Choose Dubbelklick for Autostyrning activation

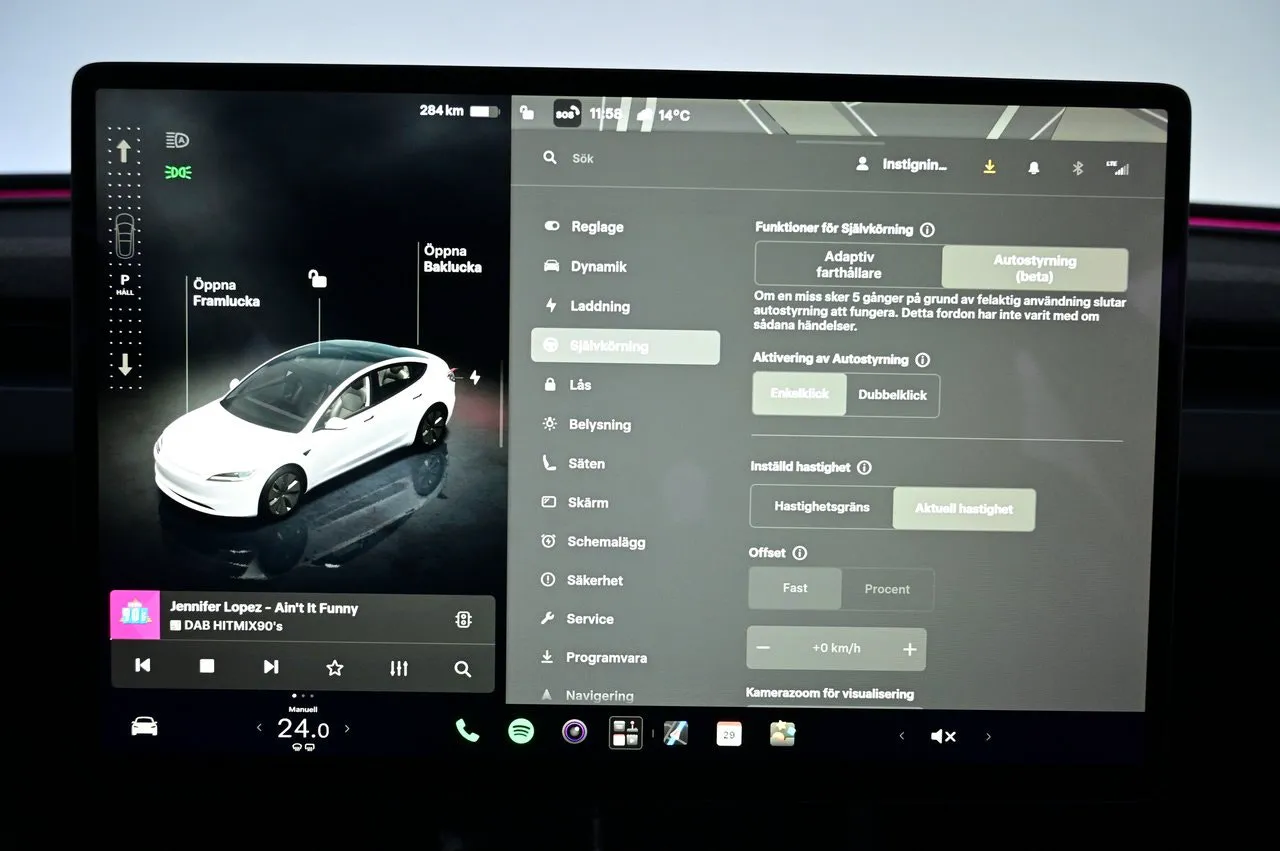(x=893, y=395)
